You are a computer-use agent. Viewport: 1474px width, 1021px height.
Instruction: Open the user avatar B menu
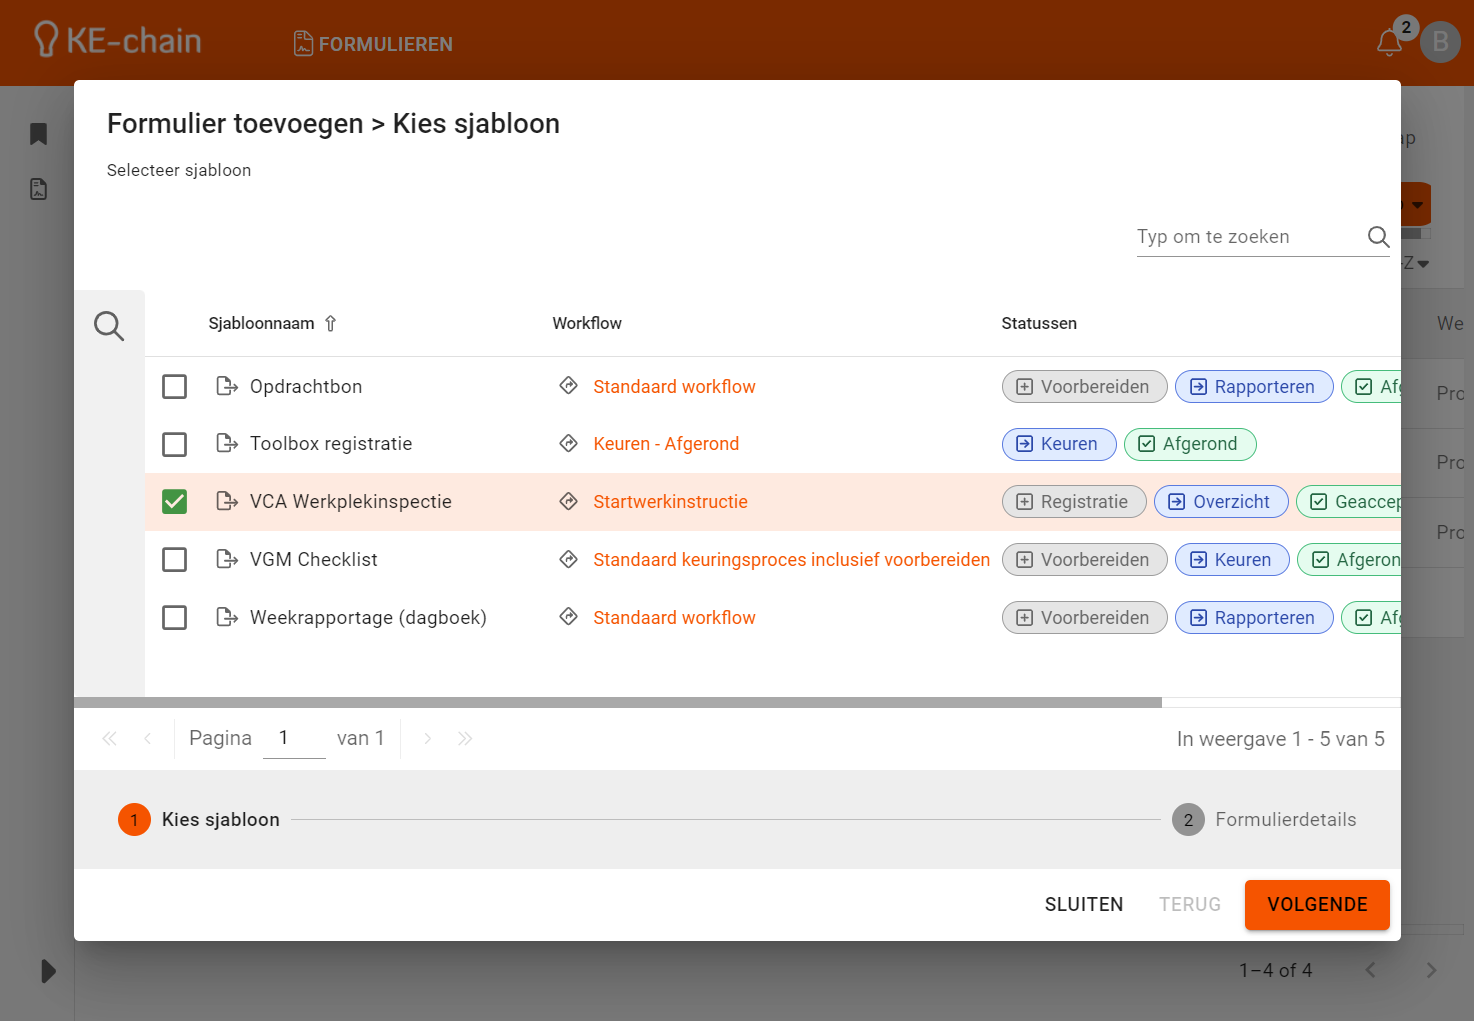click(1440, 42)
